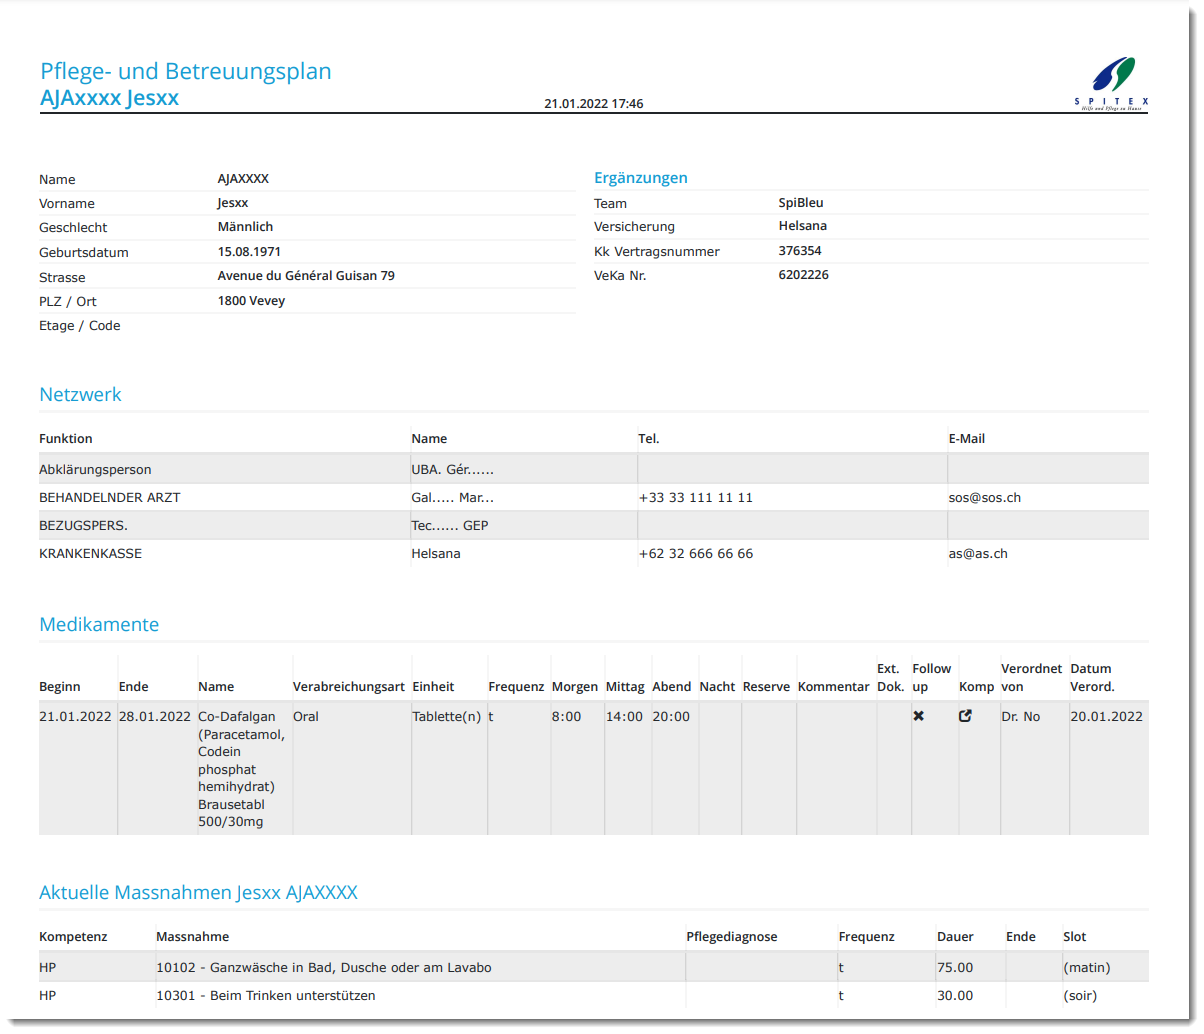The image size is (1204, 1034).
Task: Click the BEHANDELNDER ARZT network row
Action: pyautogui.click(x=110, y=497)
